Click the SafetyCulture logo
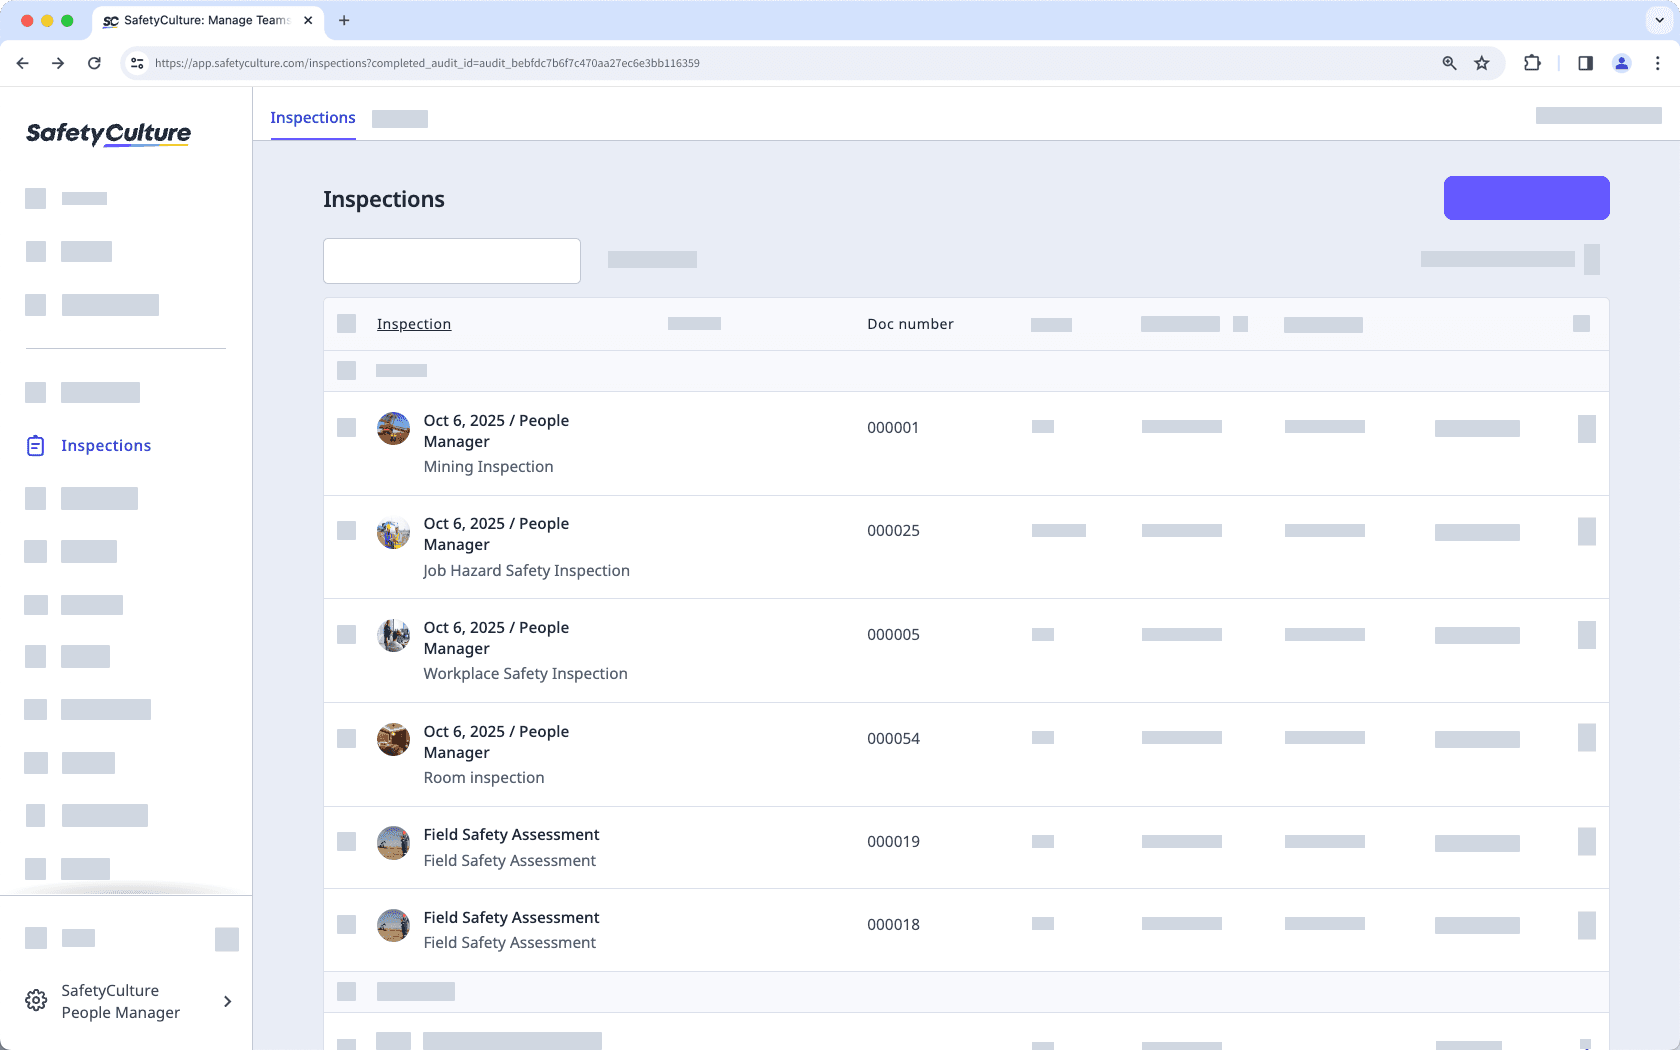This screenshot has height=1050, width=1680. 107,133
